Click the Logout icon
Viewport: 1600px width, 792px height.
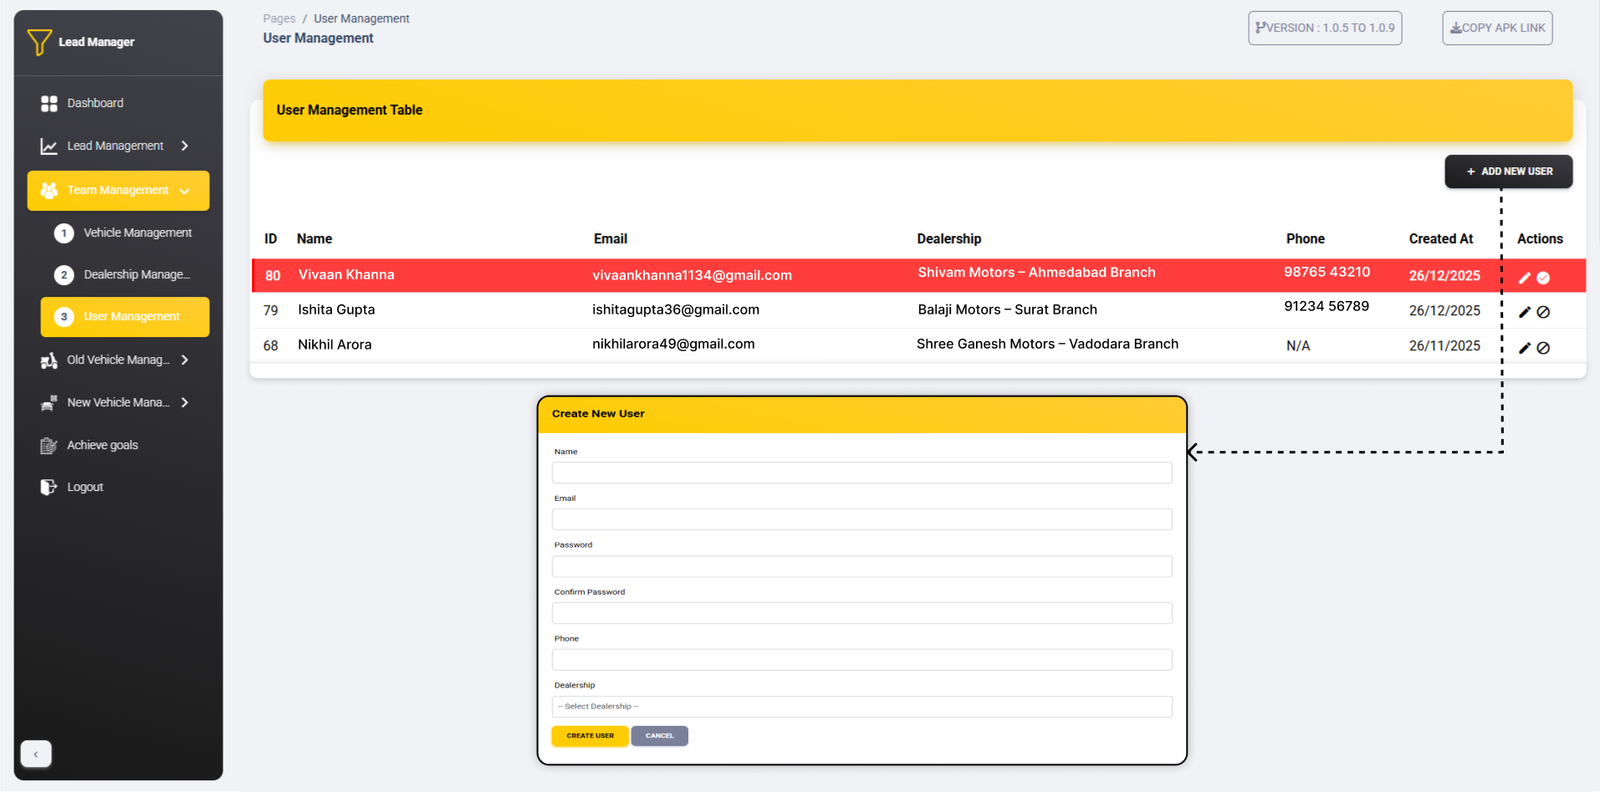49,487
